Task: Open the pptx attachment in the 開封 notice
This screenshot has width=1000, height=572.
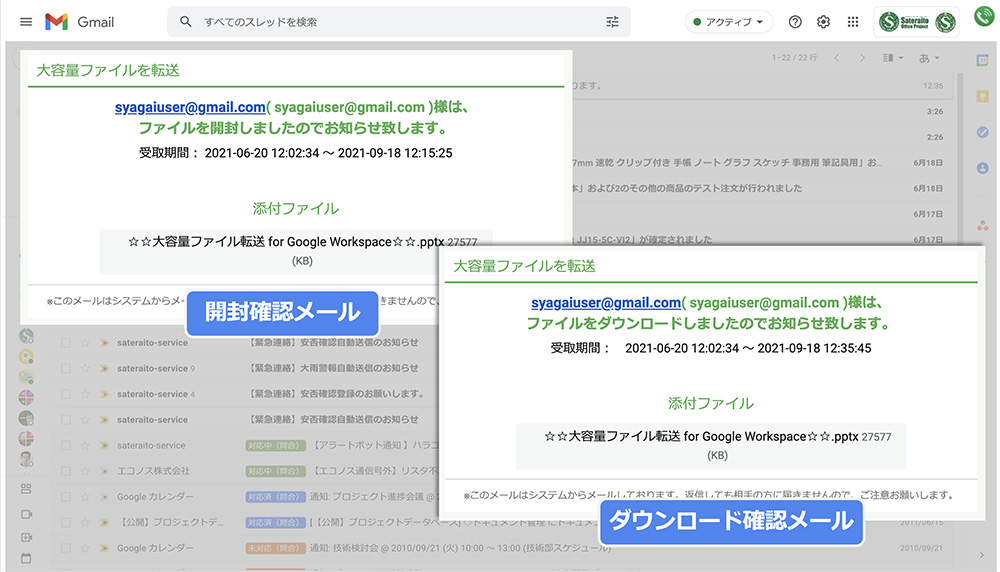Action: [296, 251]
